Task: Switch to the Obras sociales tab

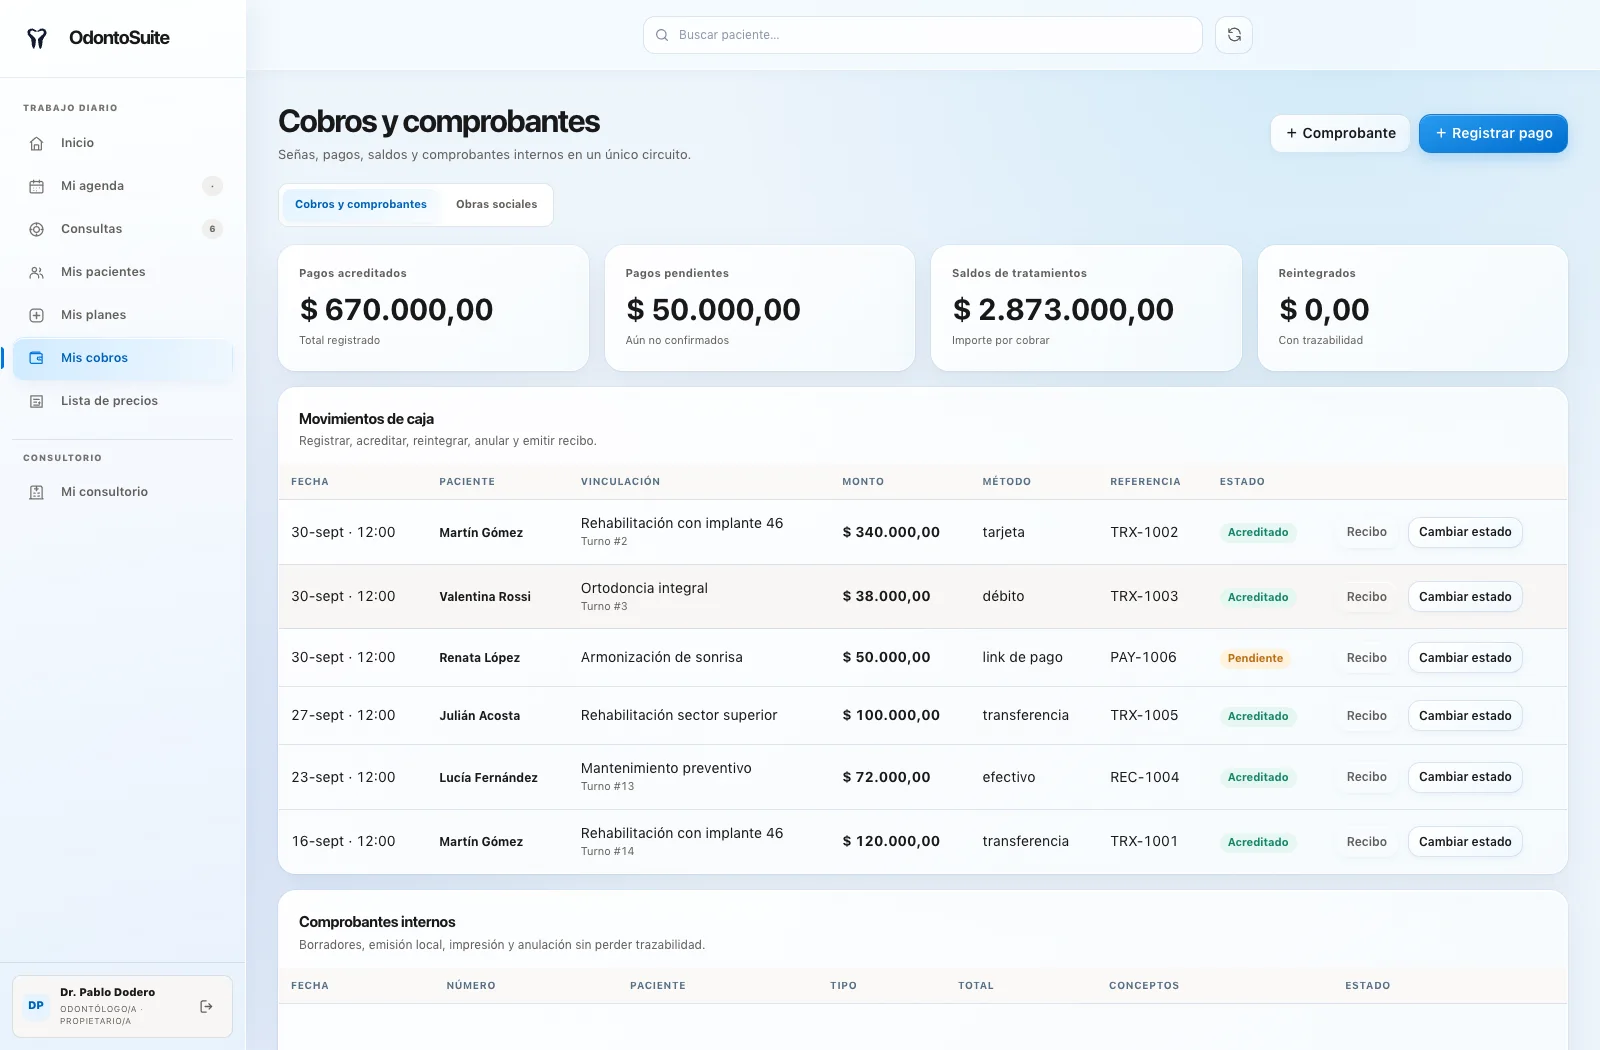Action: click(496, 204)
